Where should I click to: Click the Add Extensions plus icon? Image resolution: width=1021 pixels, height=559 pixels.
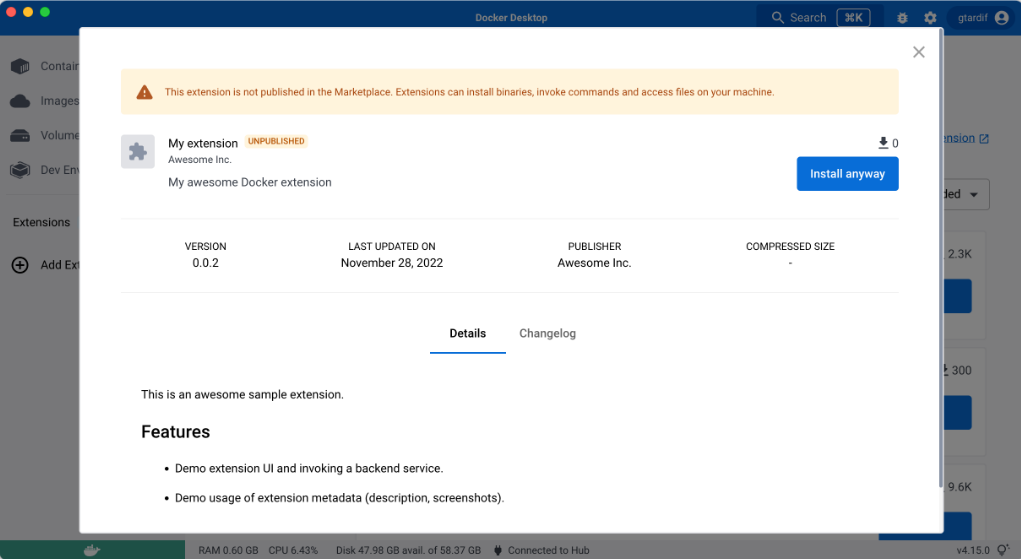pyautogui.click(x=20, y=265)
